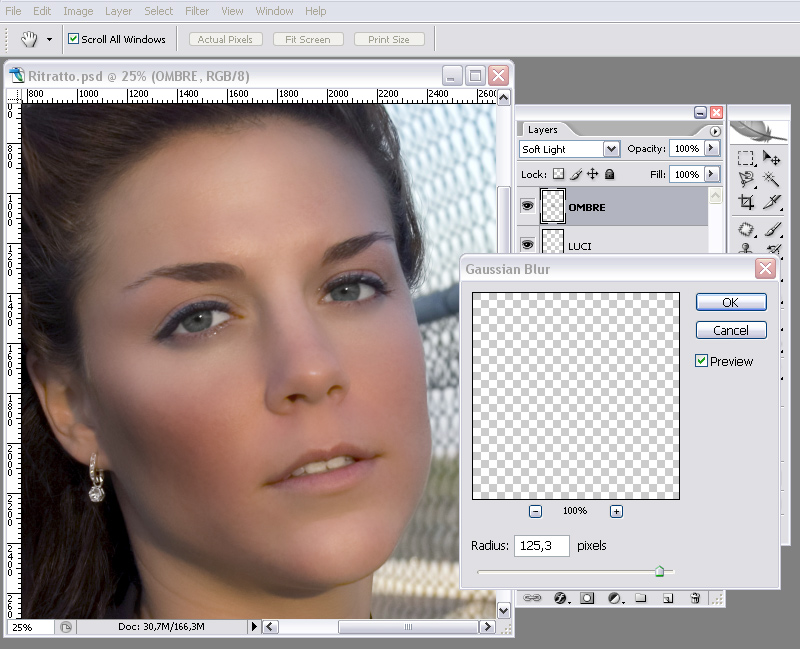Add a layer style via fx icon
The width and height of the screenshot is (800, 649).
click(560, 598)
